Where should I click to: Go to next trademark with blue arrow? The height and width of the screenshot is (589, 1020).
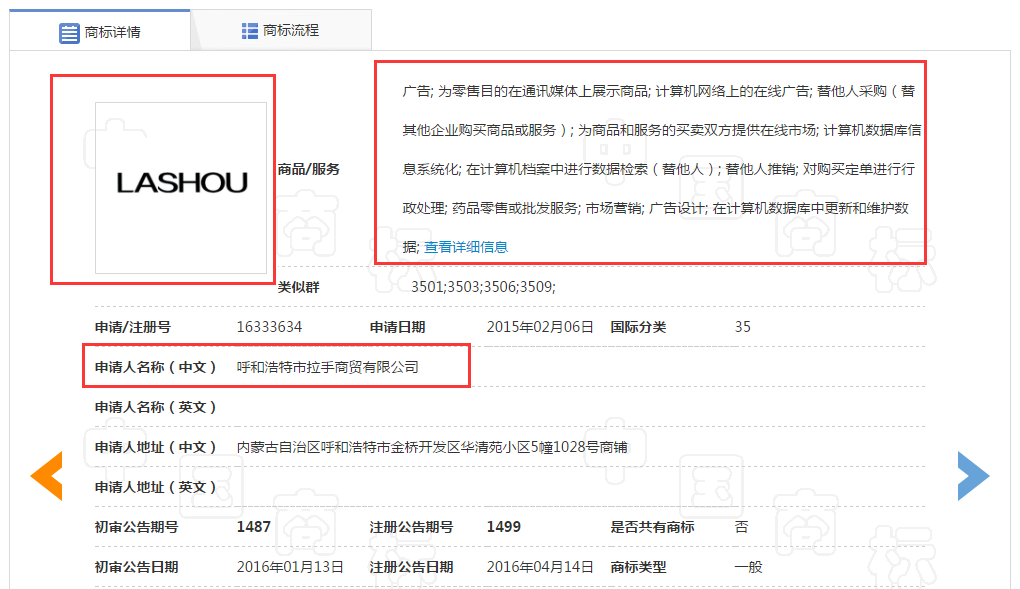[x=973, y=476]
